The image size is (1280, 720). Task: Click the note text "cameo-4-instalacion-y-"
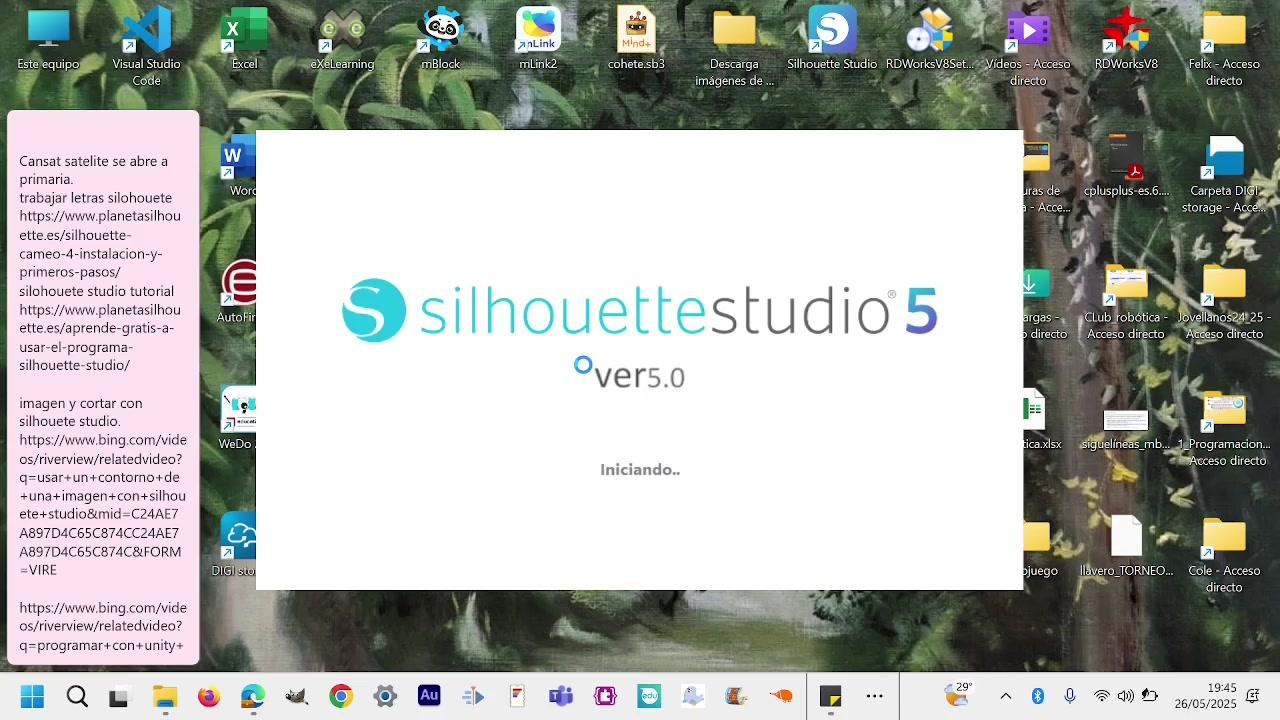tap(91, 254)
